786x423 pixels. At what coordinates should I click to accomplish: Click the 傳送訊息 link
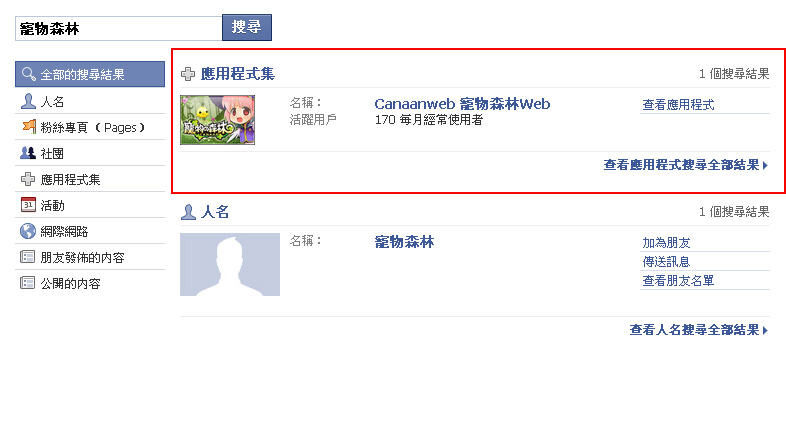tap(666, 262)
